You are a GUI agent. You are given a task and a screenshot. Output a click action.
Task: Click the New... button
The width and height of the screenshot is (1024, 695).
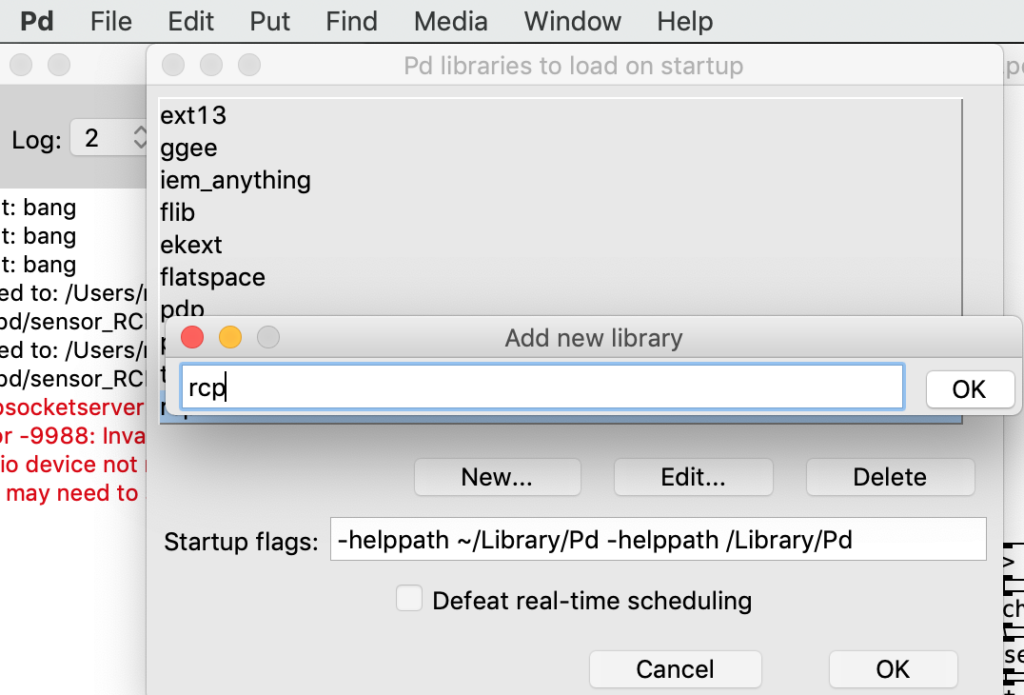[497, 477]
